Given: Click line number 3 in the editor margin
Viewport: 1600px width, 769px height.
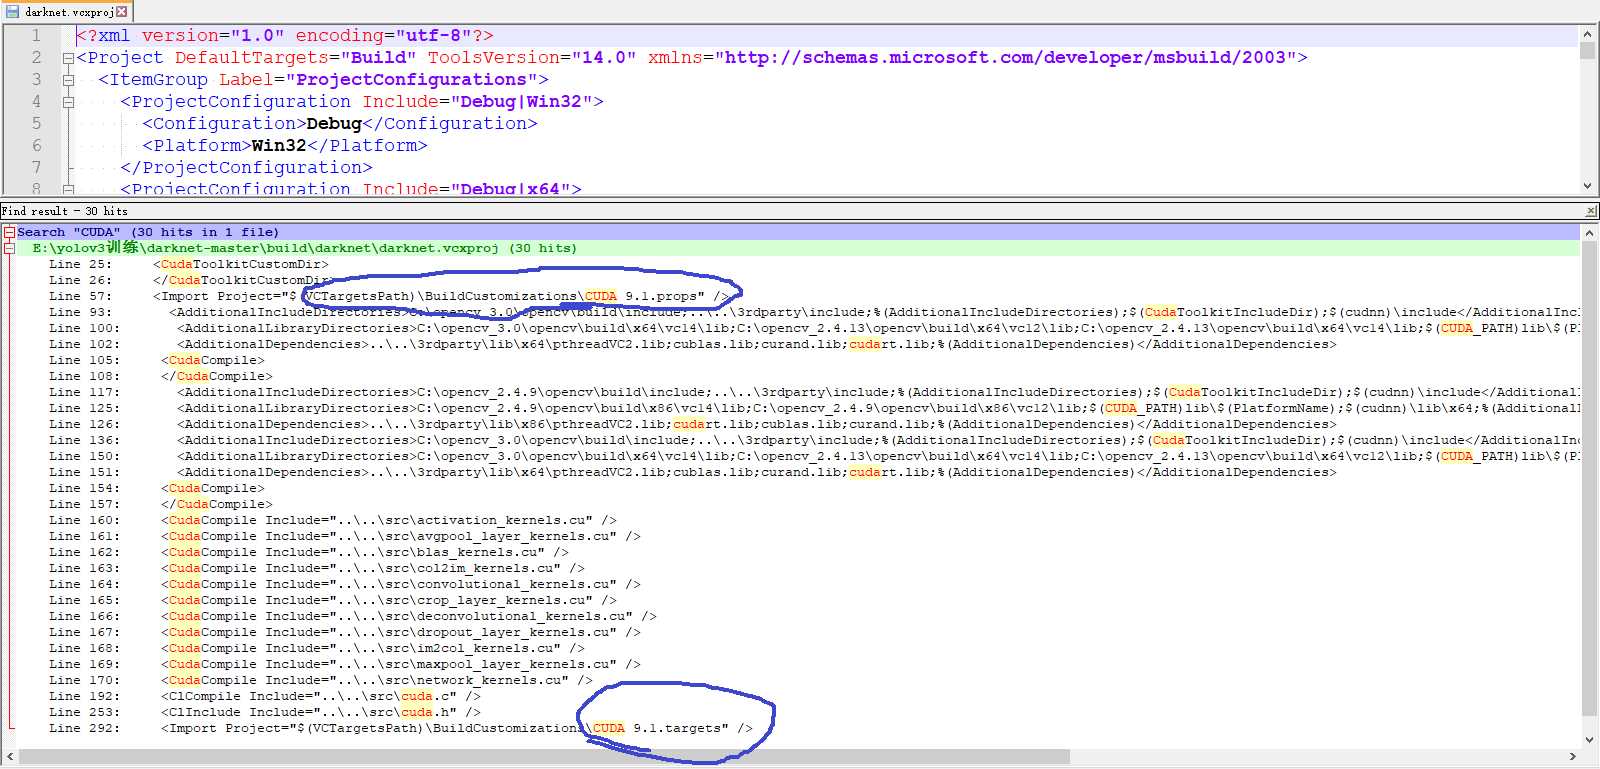Looking at the screenshot, I should click(x=37, y=80).
